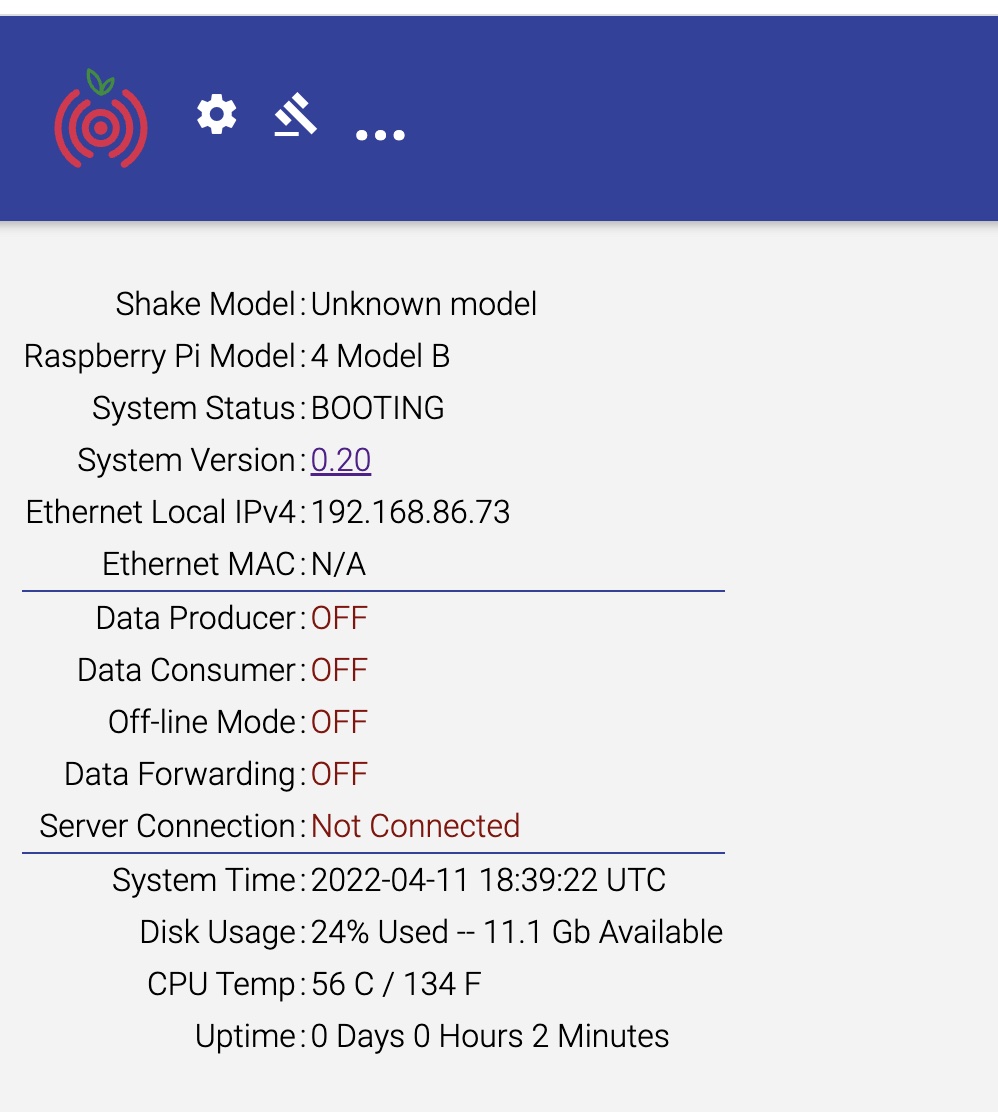
Task: Click the Not Connected server status
Action: coord(415,826)
